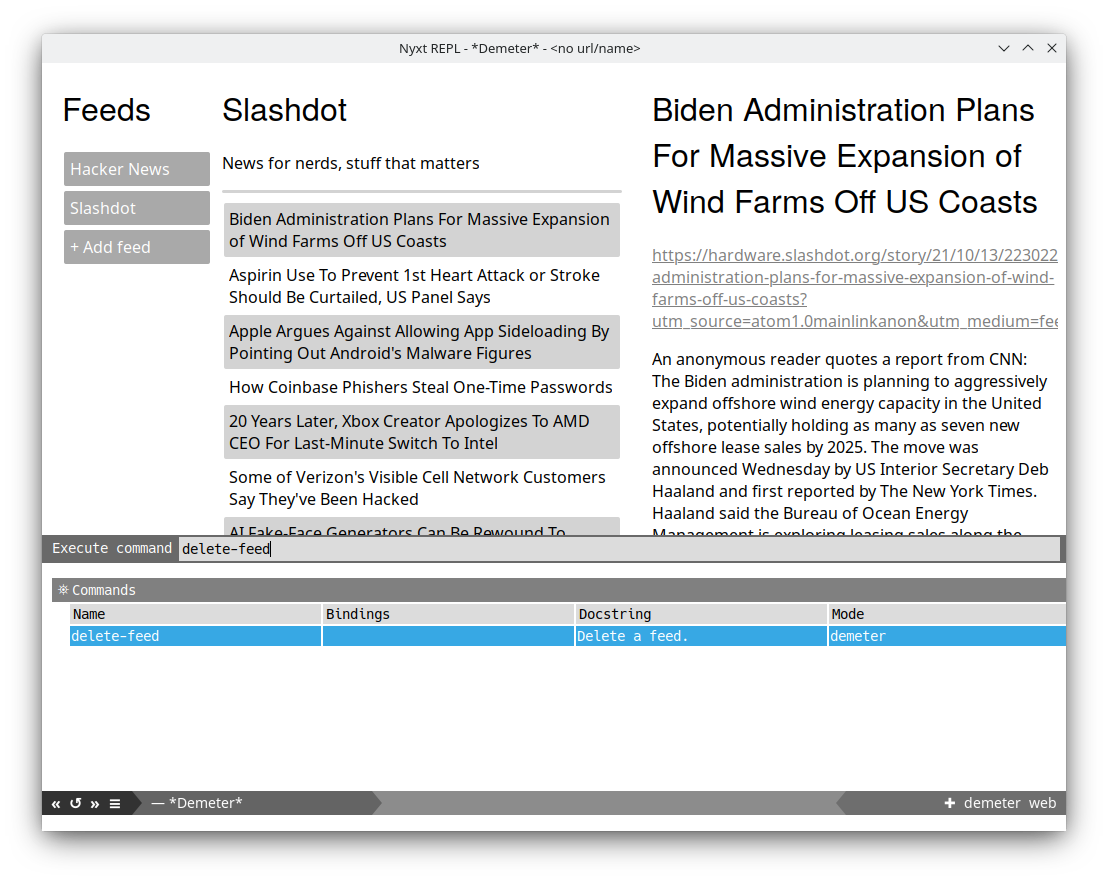This screenshot has height=881, width=1108.
Task: Open the Coinbase Phishers article
Action: pyautogui.click(x=421, y=387)
